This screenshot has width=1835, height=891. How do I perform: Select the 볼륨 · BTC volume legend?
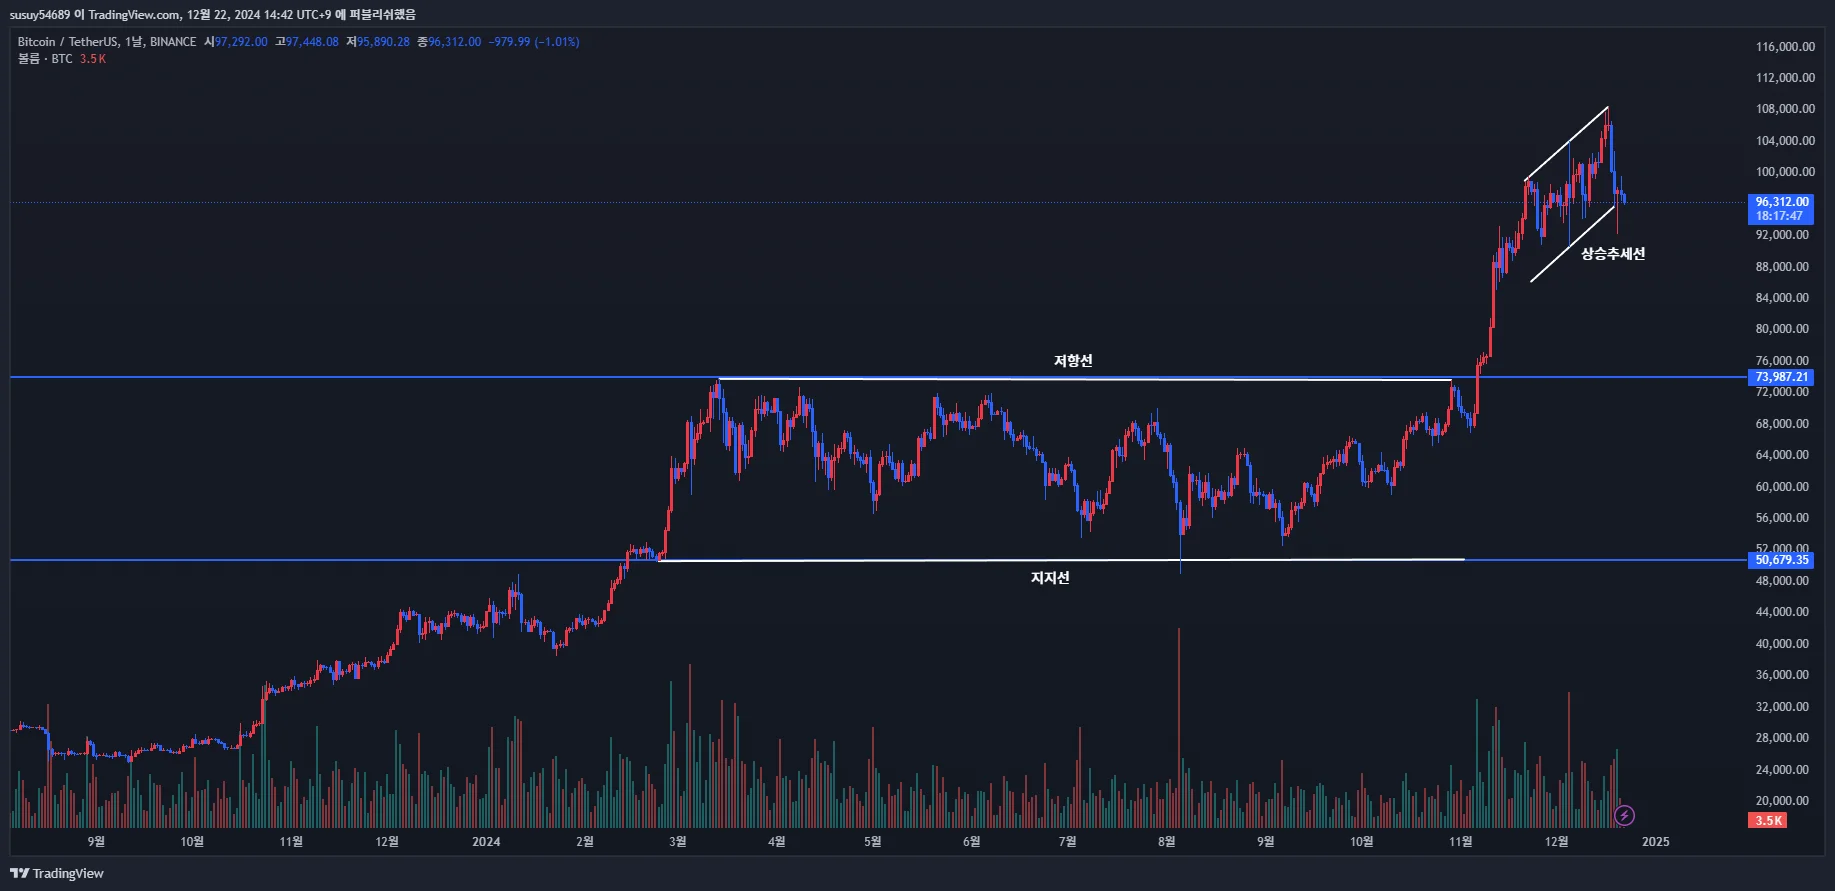click(45, 59)
